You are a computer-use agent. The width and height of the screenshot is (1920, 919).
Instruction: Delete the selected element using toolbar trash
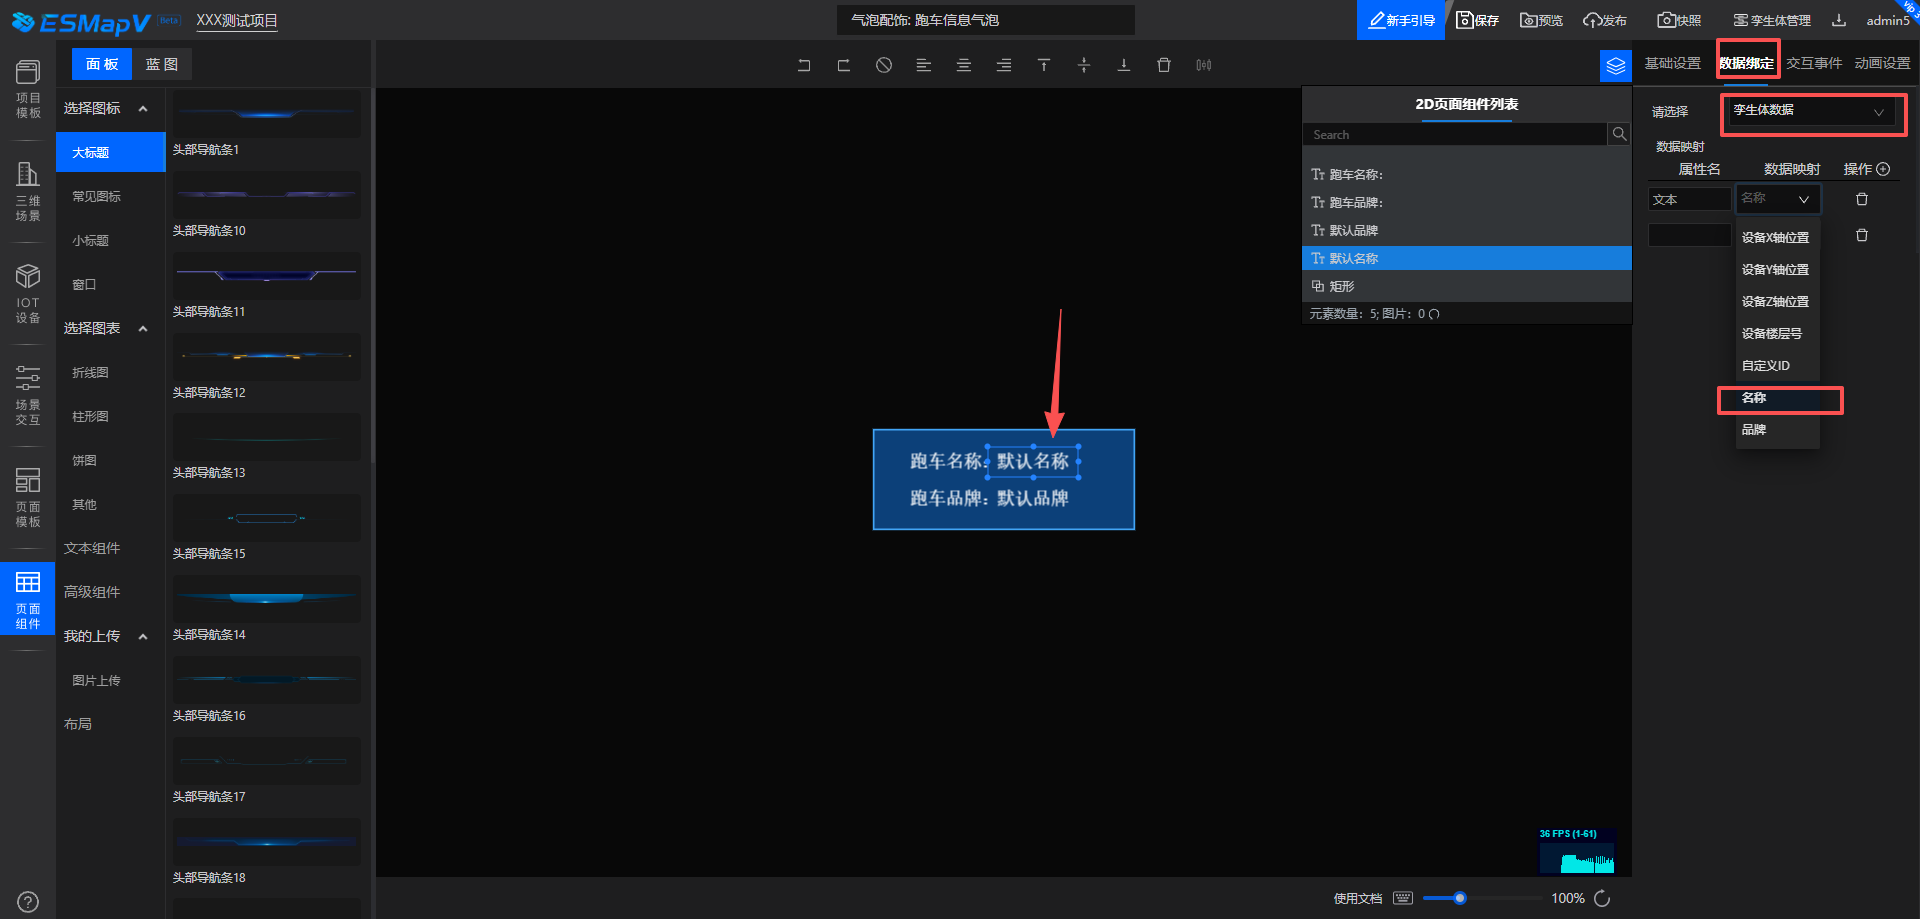(x=1164, y=65)
